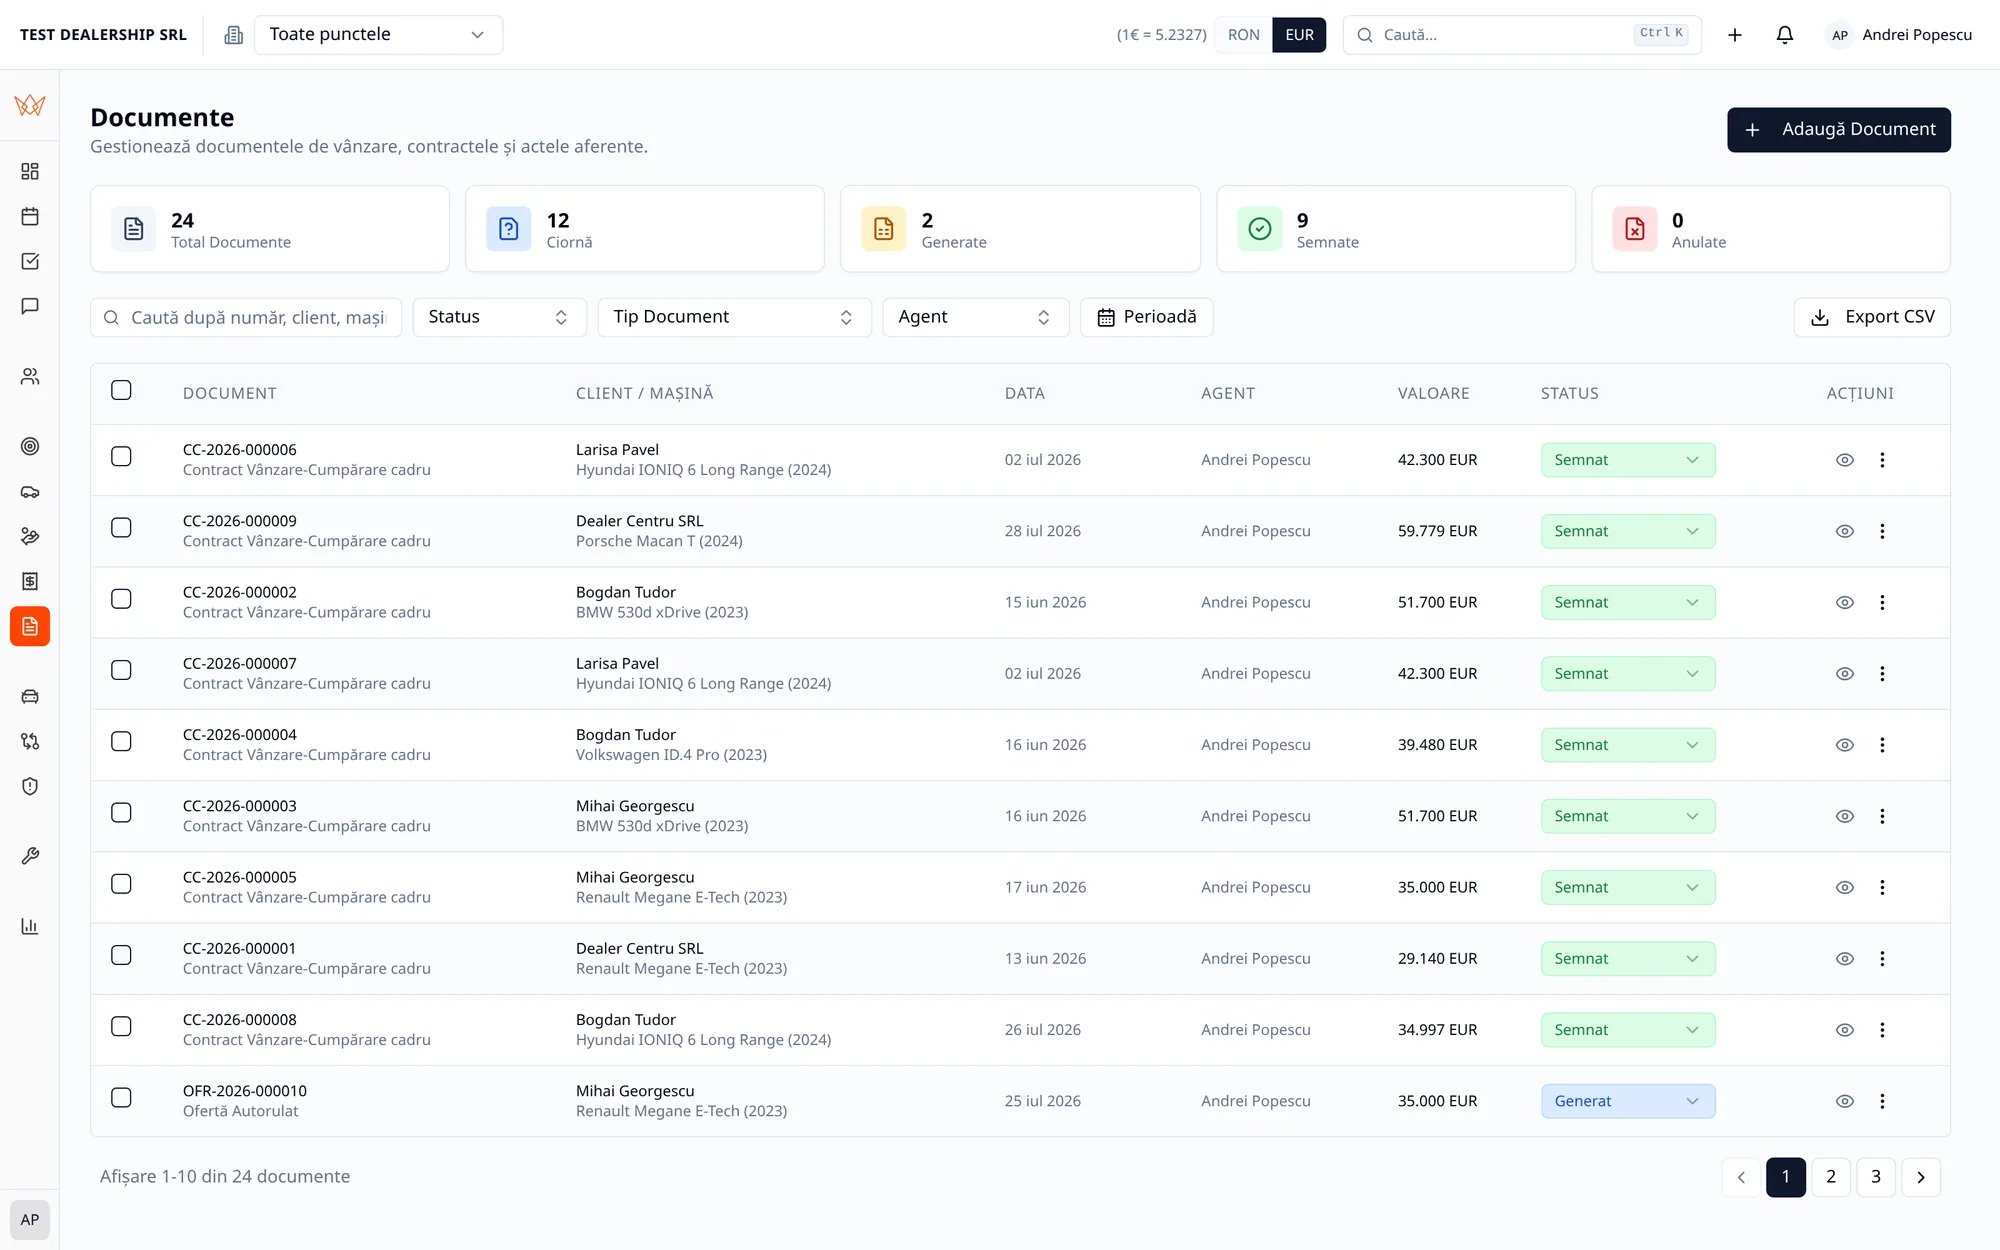Click the Total Documente card showing 24
The width and height of the screenshot is (2000, 1250).
(x=270, y=229)
